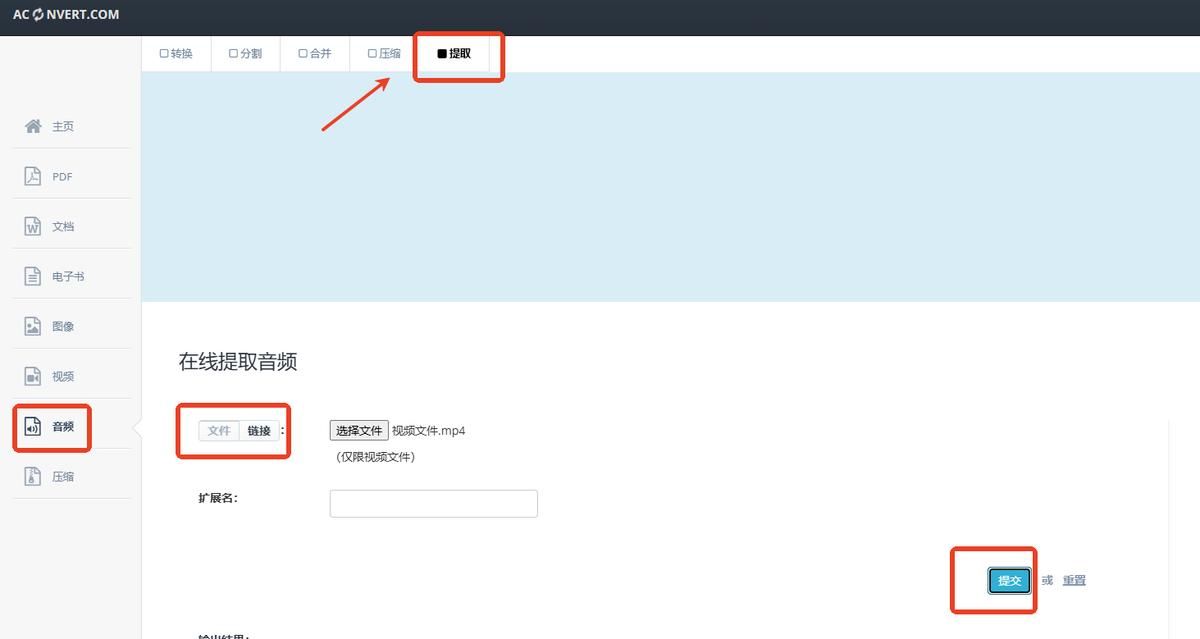
Task: Click the 扩展名 input field
Action: (434, 504)
